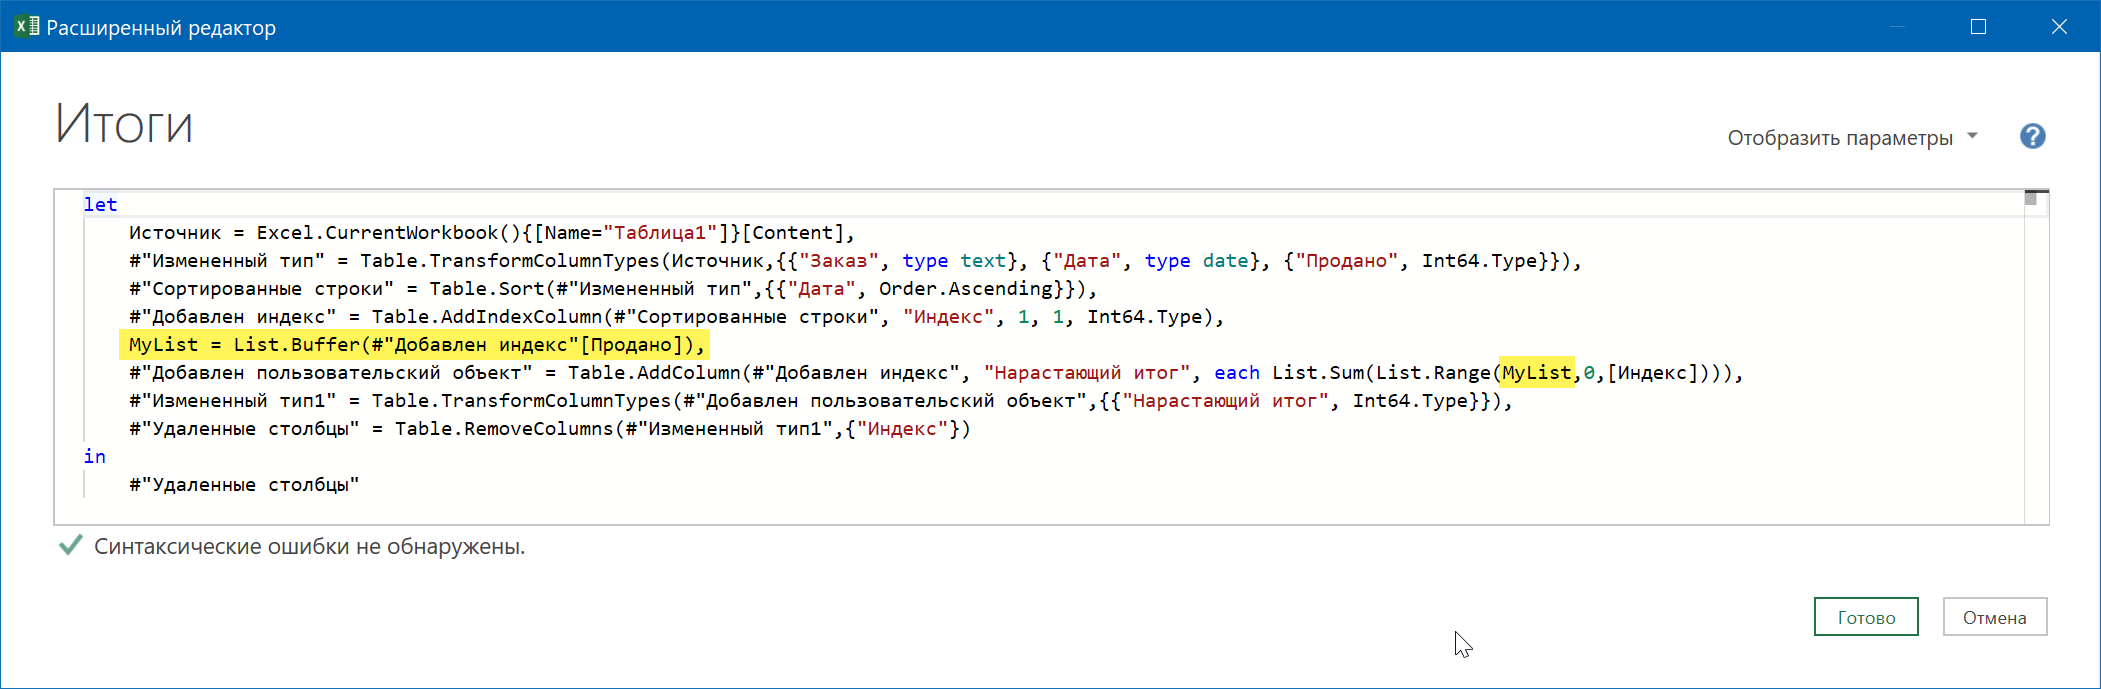Click the Table.Sort line of code
Viewport: 2101px width, 689px height.
click(x=612, y=289)
